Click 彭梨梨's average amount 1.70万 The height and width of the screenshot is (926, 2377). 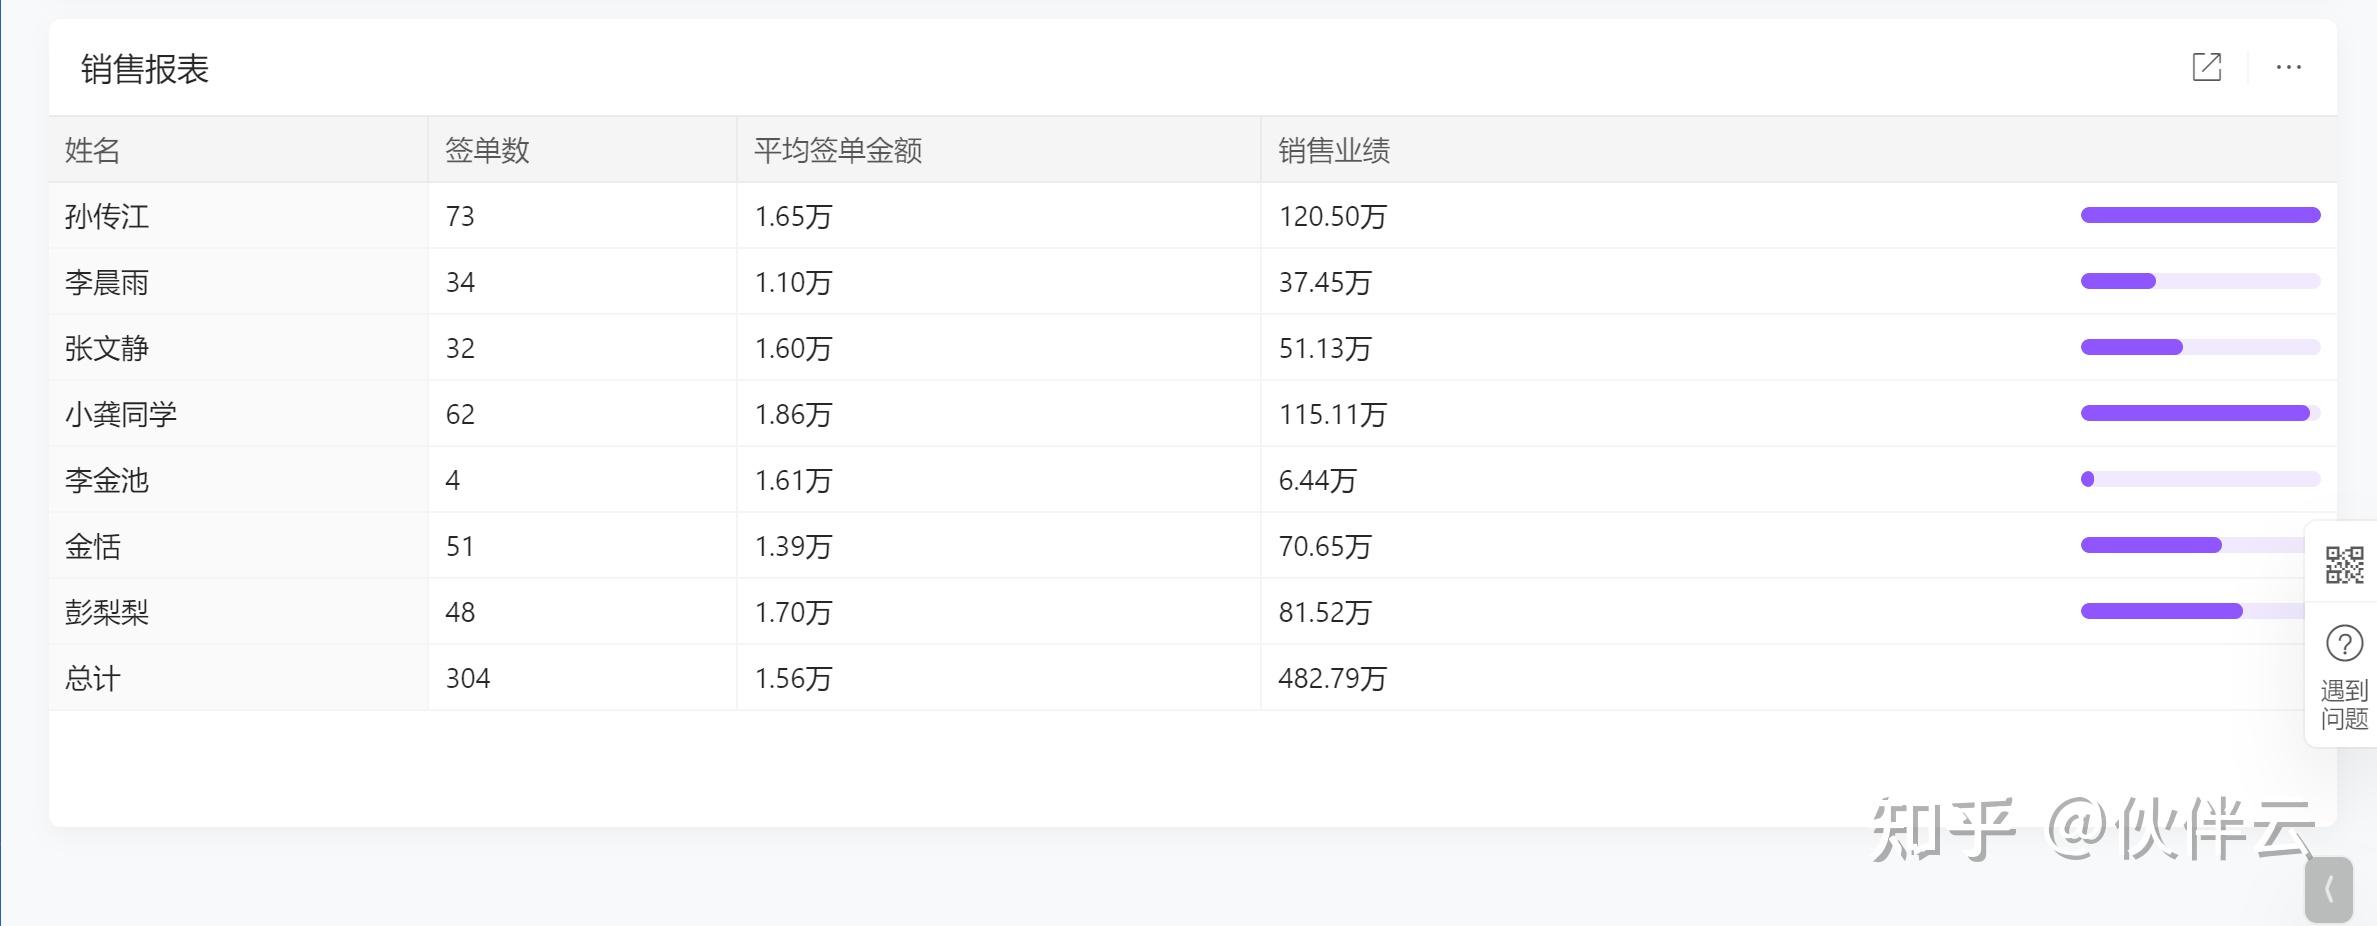point(793,613)
